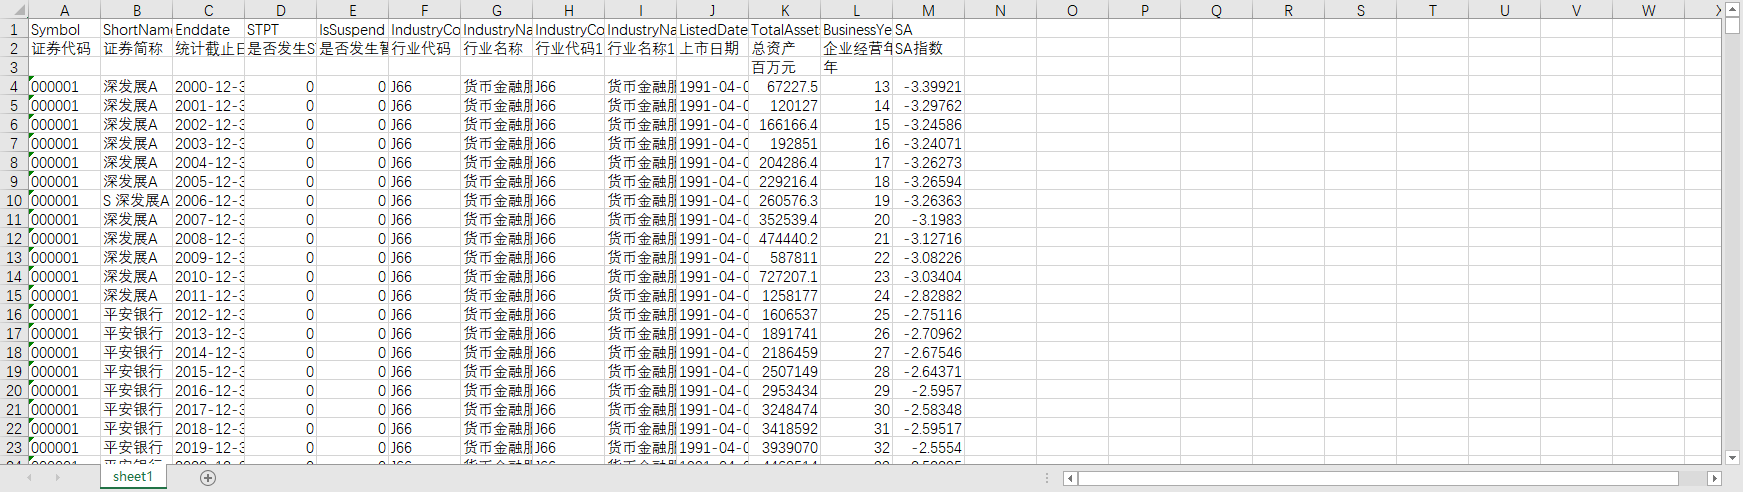Click the vertical scrollbar up arrow
Image resolution: width=1743 pixels, height=492 pixels.
tap(1732, 10)
